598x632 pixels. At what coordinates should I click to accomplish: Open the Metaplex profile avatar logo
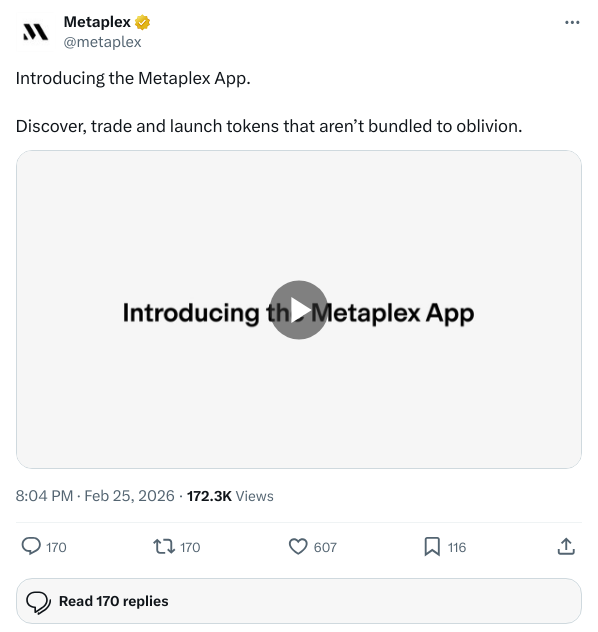coord(35,32)
